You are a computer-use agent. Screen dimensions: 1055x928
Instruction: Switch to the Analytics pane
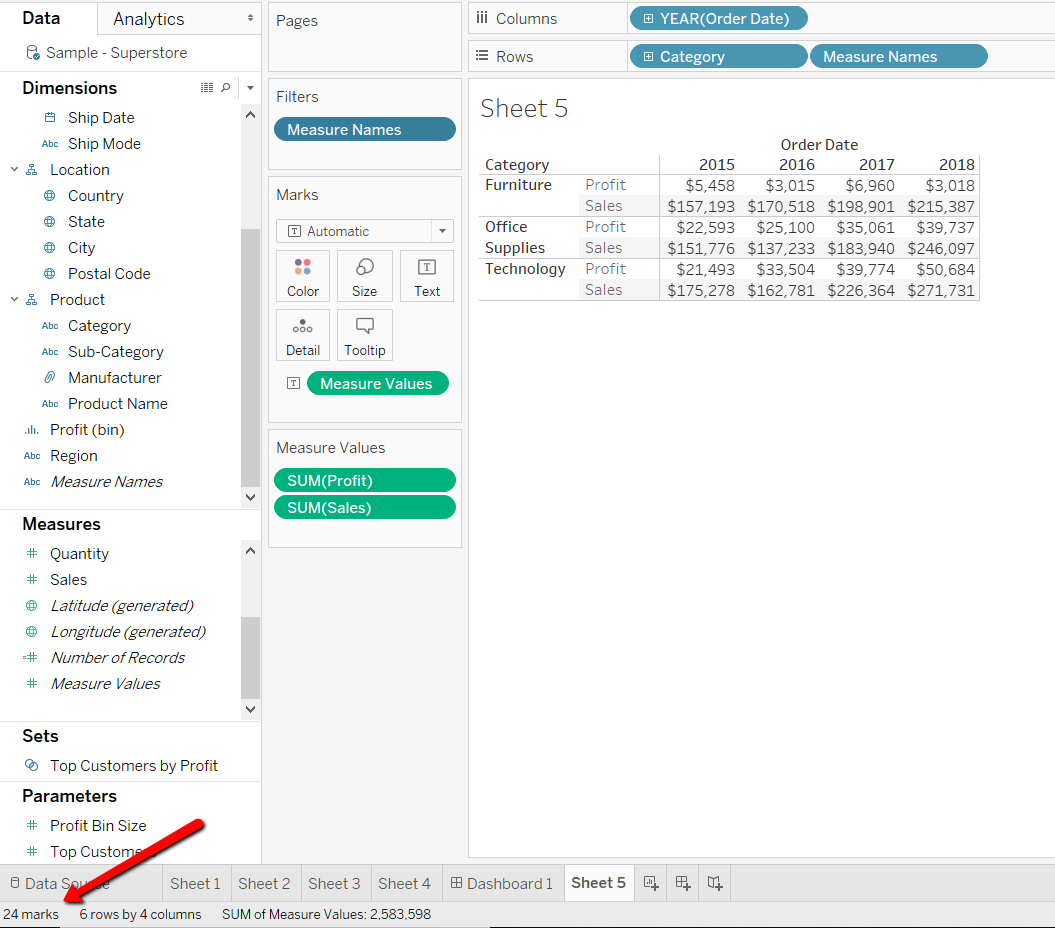(x=148, y=18)
